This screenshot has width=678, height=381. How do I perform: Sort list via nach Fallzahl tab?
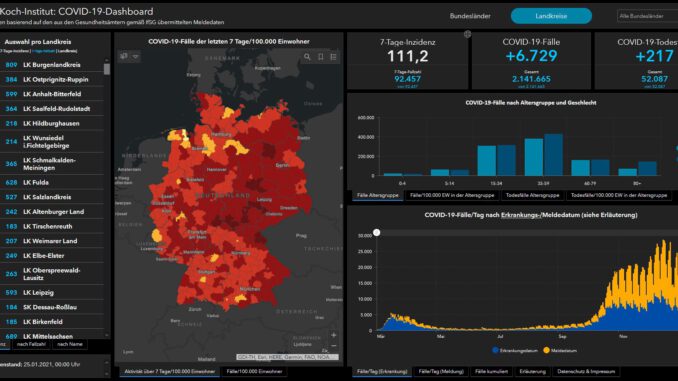click(x=31, y=345)
